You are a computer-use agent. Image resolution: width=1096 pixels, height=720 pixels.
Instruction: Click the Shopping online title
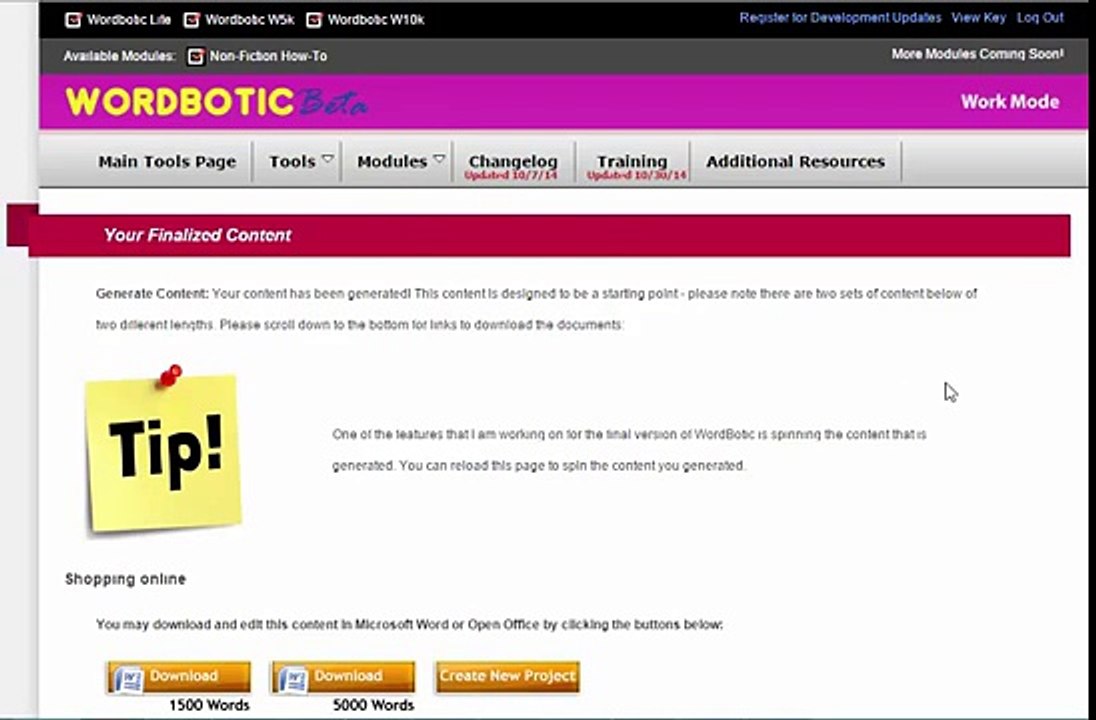126,579
